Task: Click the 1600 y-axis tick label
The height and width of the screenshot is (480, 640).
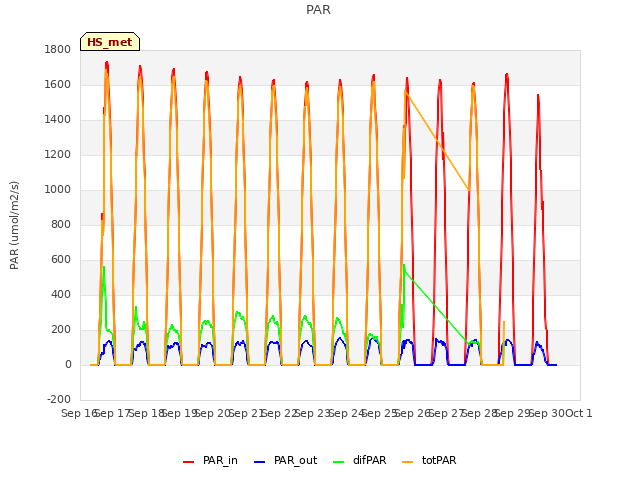Action: [58, 84]
